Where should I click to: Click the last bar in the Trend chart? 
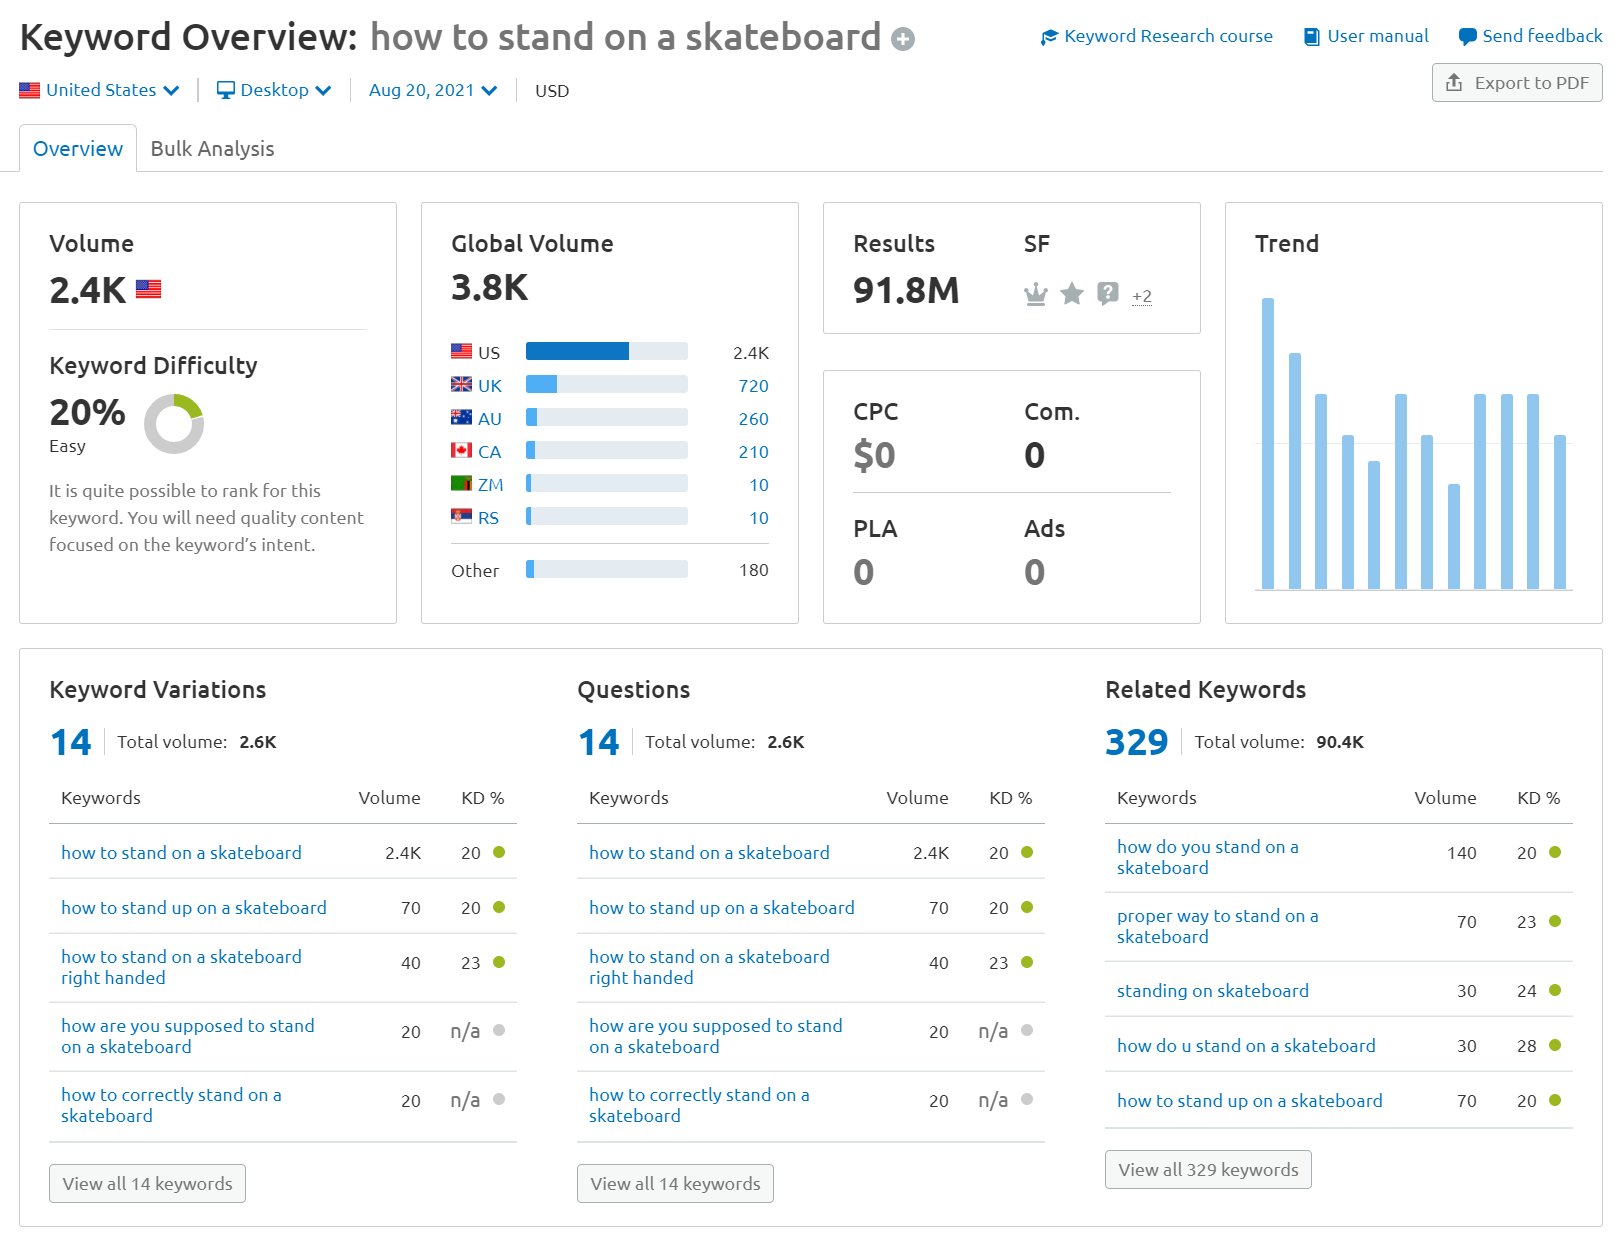(x=1560, y=512)
